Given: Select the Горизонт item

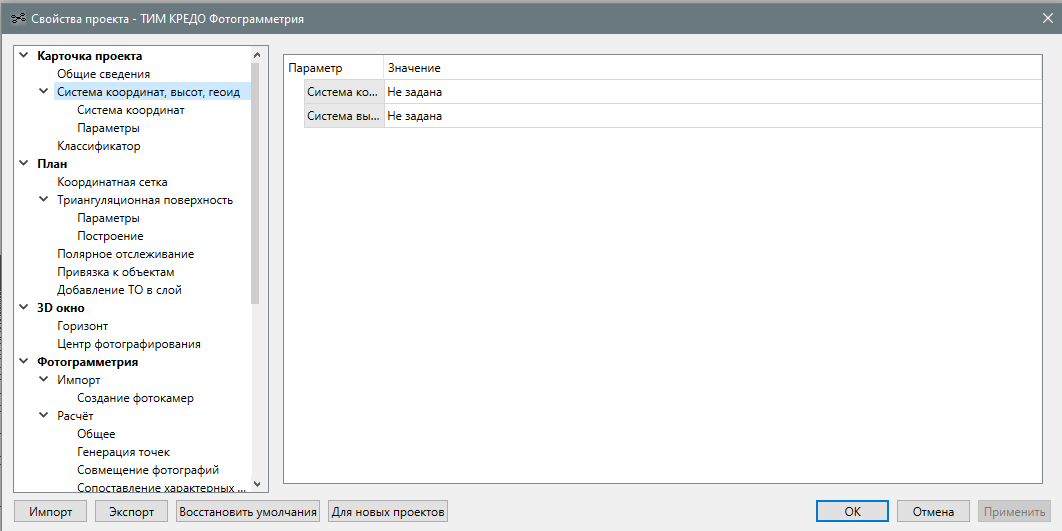Looking at the screenshot, I should (x=83, y=326).
